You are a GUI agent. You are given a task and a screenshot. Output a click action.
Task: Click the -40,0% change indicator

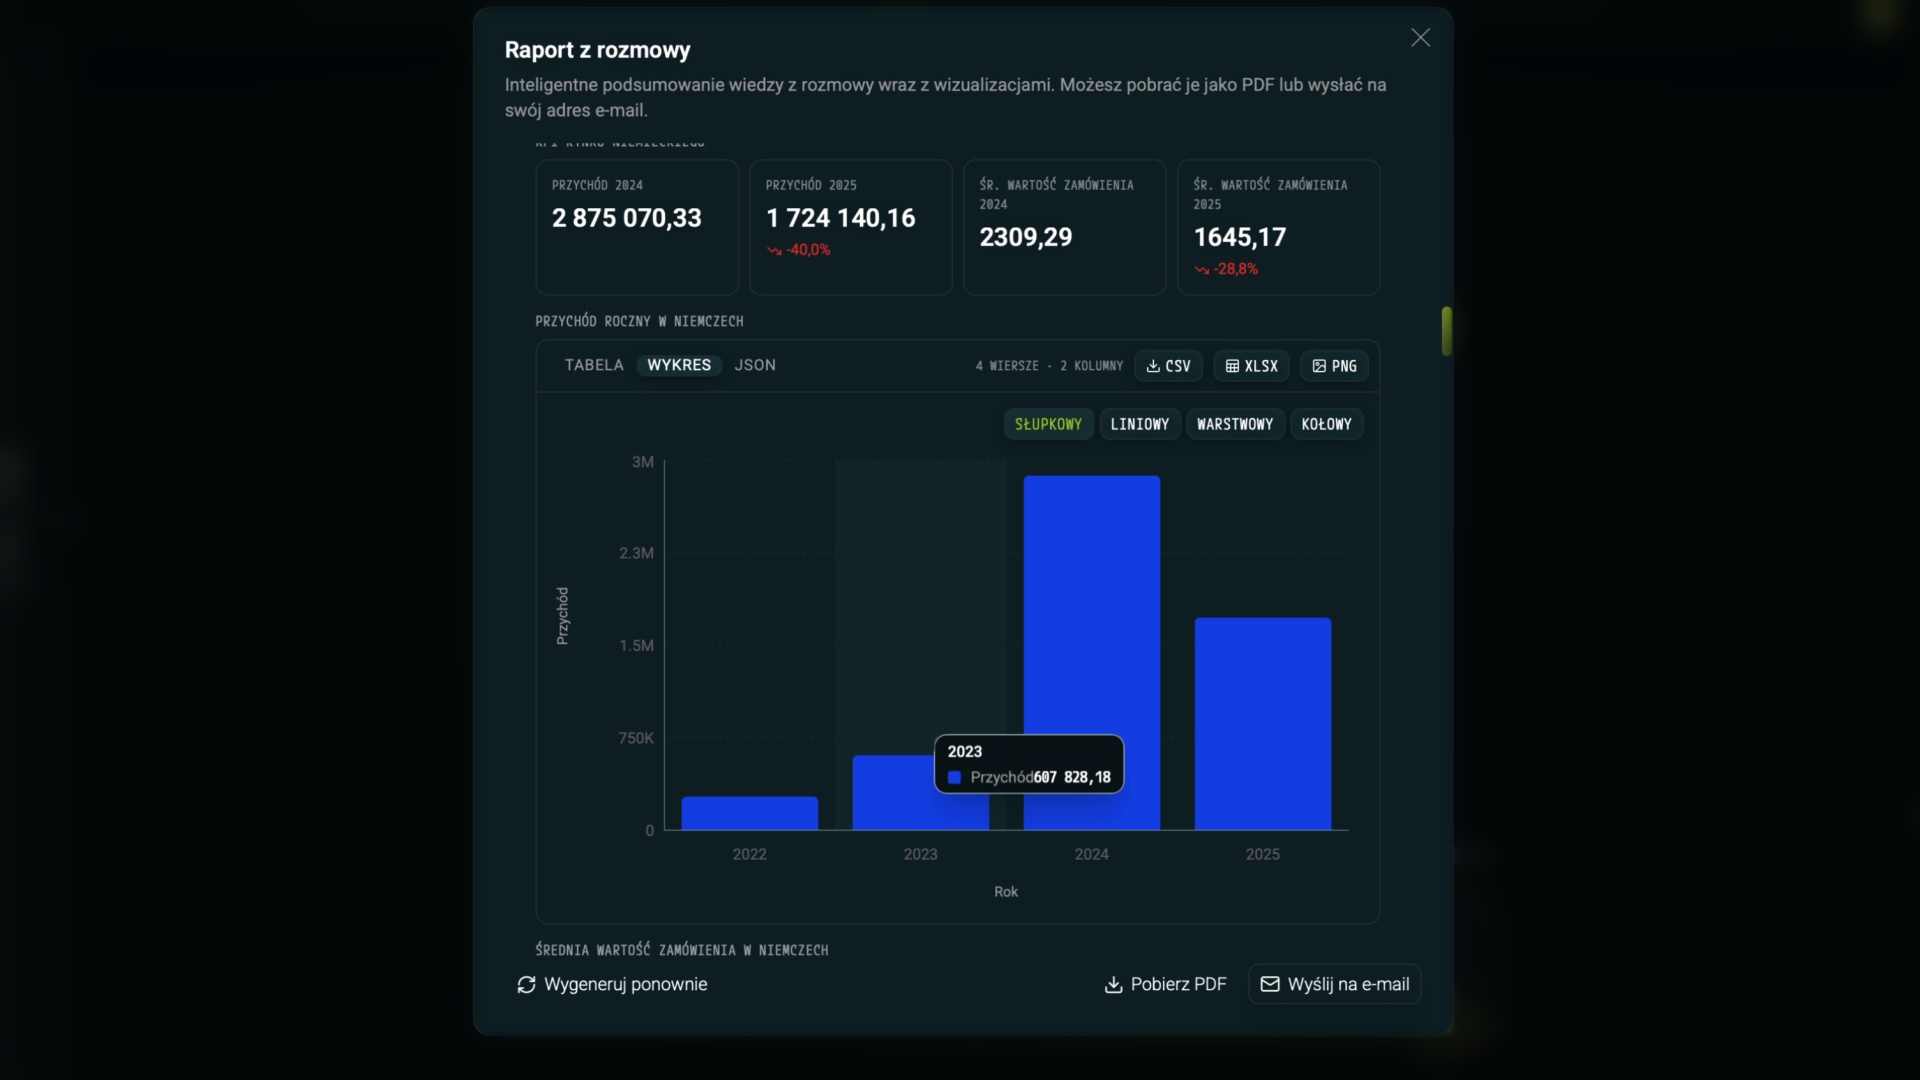click(x=799, y=250)
